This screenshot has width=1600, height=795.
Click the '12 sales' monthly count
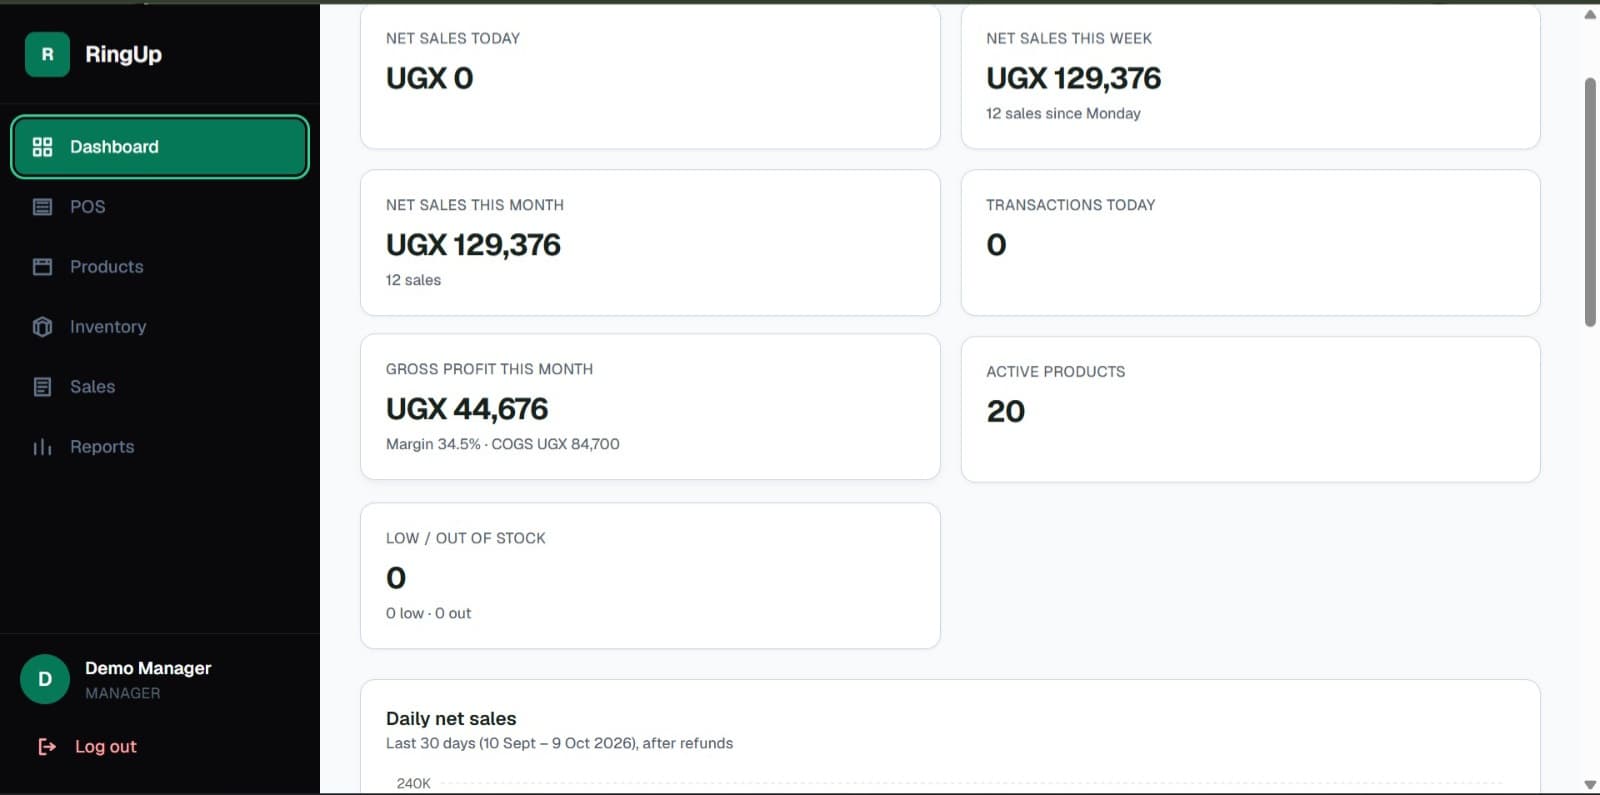[x=413, y=280]
